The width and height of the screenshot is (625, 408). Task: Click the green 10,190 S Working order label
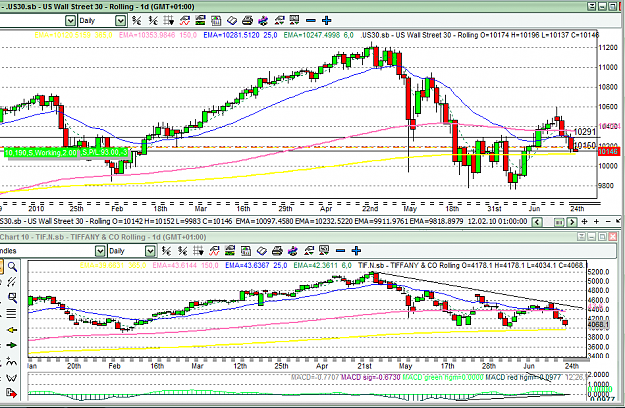click(41, 153)
